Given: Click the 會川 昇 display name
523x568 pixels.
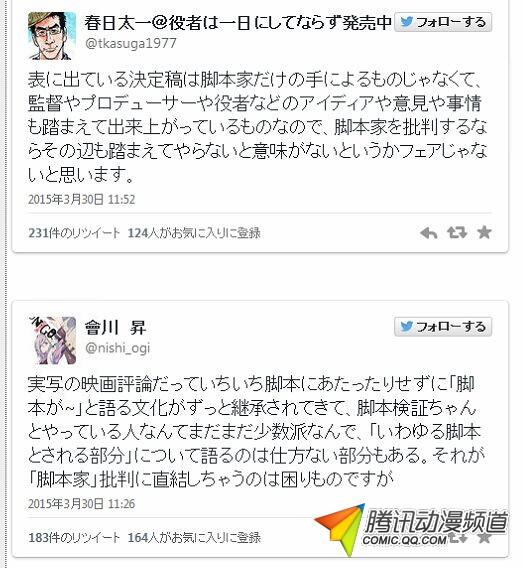Looking at the screenshot, I should pos(115,327).
